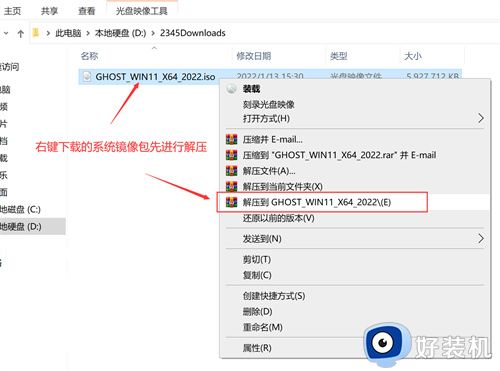Click the folder icon in address bar

(x=36, y=33)
